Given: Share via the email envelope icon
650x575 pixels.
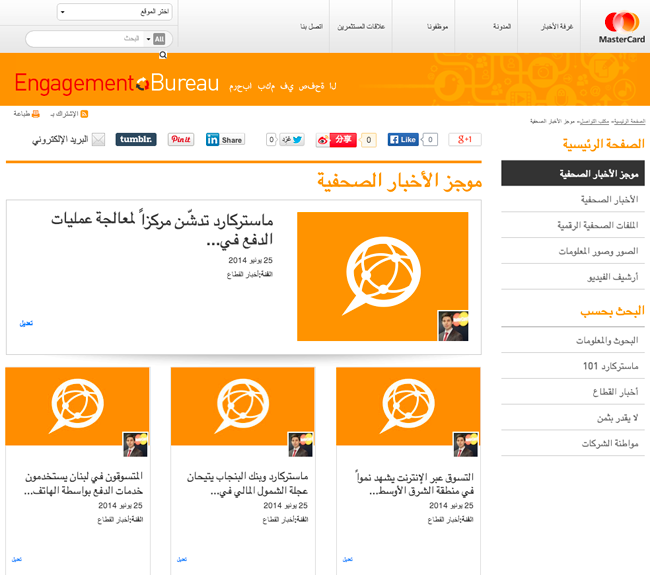Looking at the screenshot, I should 98,140.
